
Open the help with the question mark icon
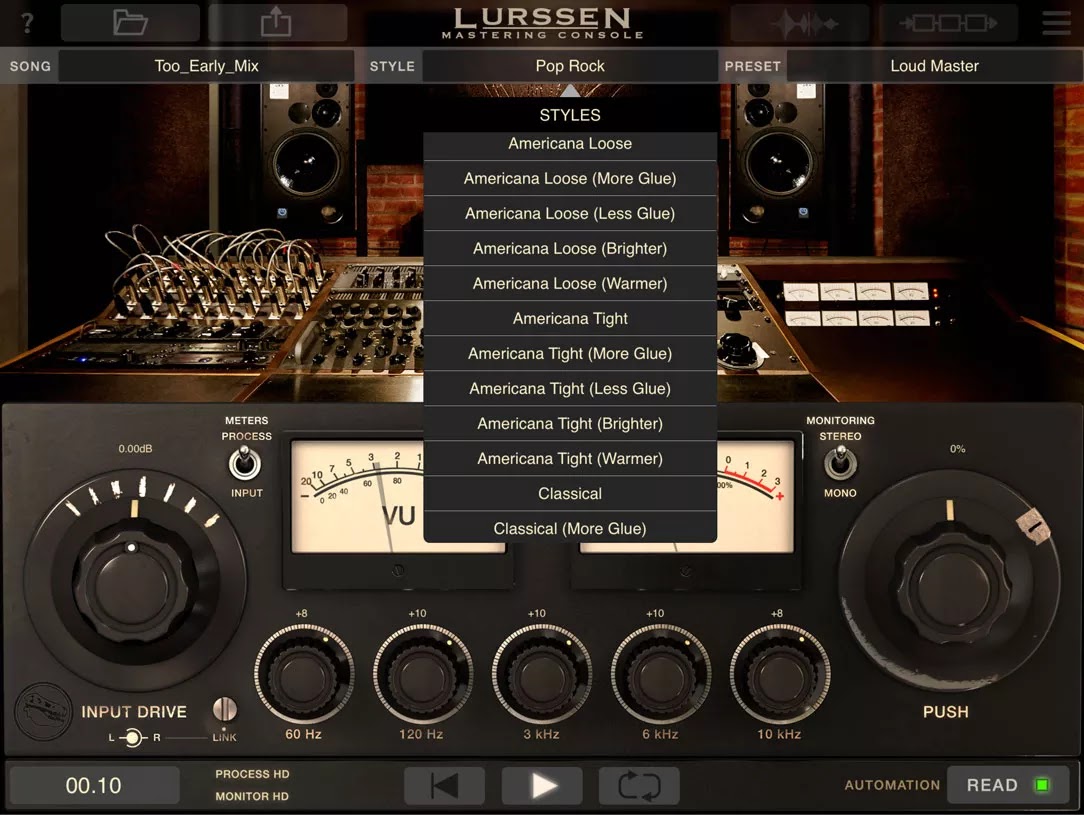[x=27, y=22]
